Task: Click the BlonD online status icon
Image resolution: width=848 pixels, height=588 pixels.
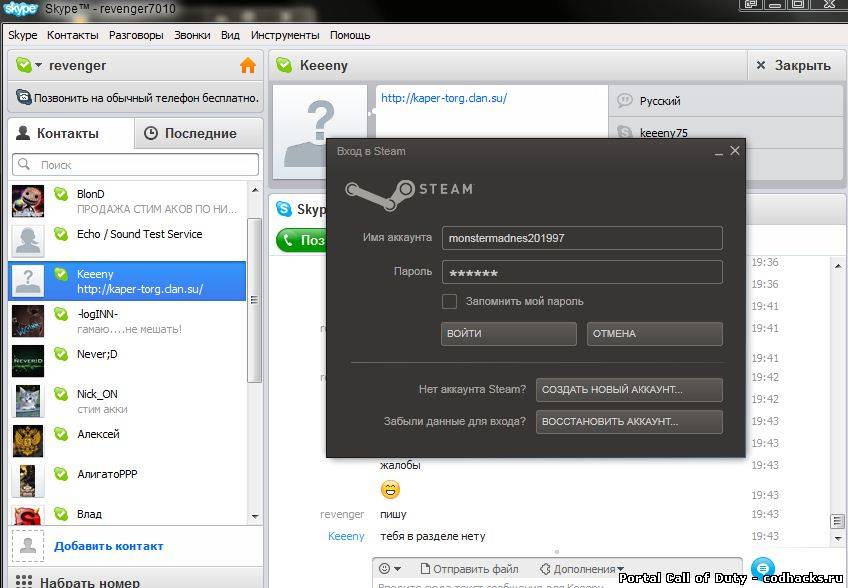Action: [61, 194]
